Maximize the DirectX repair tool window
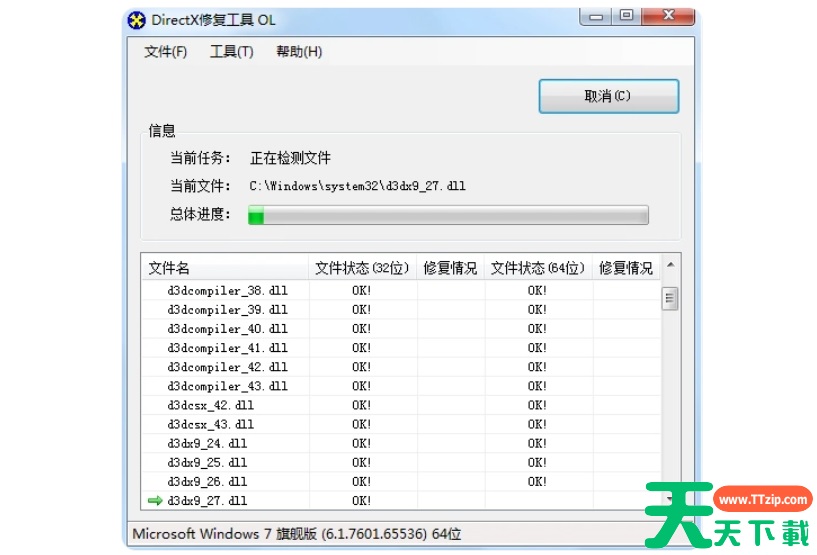Viewport: 817px width, 555px height. click(627, 16)
